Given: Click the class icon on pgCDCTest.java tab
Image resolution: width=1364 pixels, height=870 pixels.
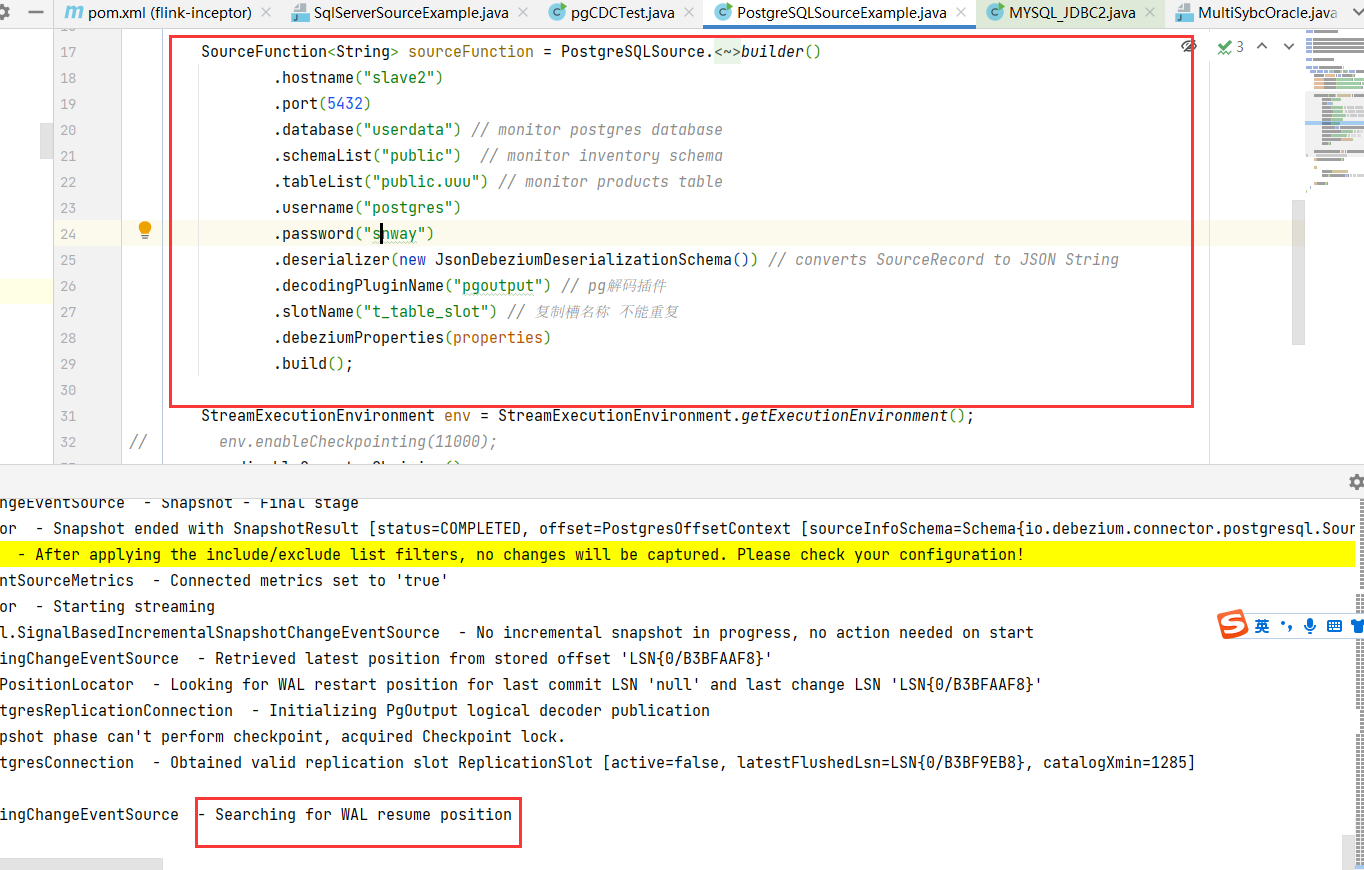Looking at the screenshot, I should 558,13.
